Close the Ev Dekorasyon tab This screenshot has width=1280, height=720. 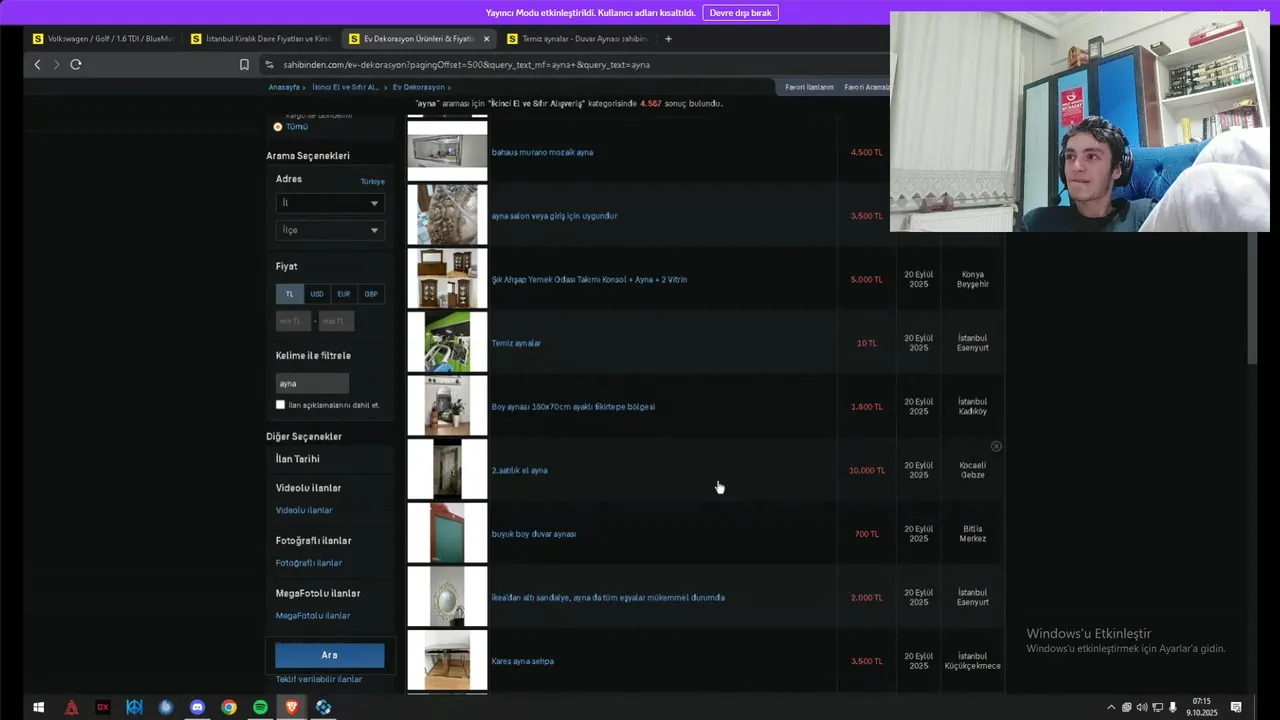[x=487, y=39]
